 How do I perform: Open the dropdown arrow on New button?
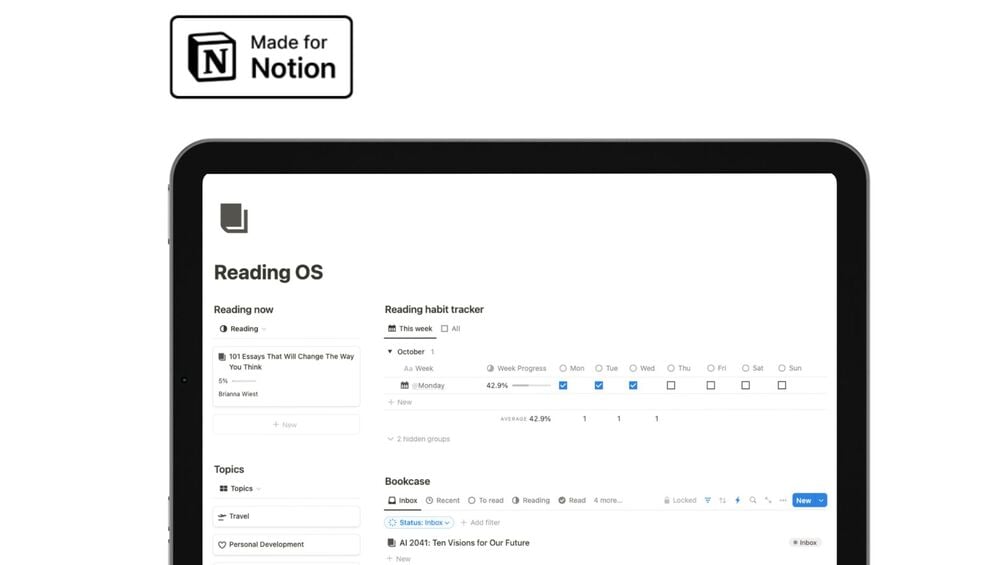pos(821,500)
